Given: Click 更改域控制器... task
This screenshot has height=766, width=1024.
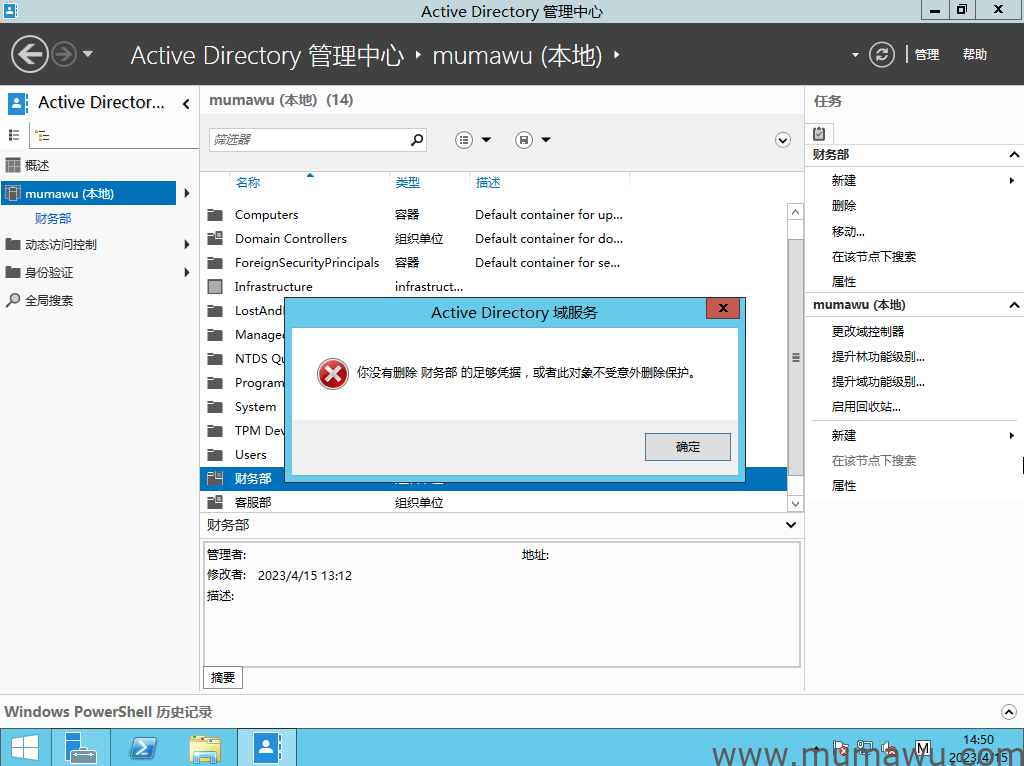Looking at the screenshot, I should tap(868, 331).
